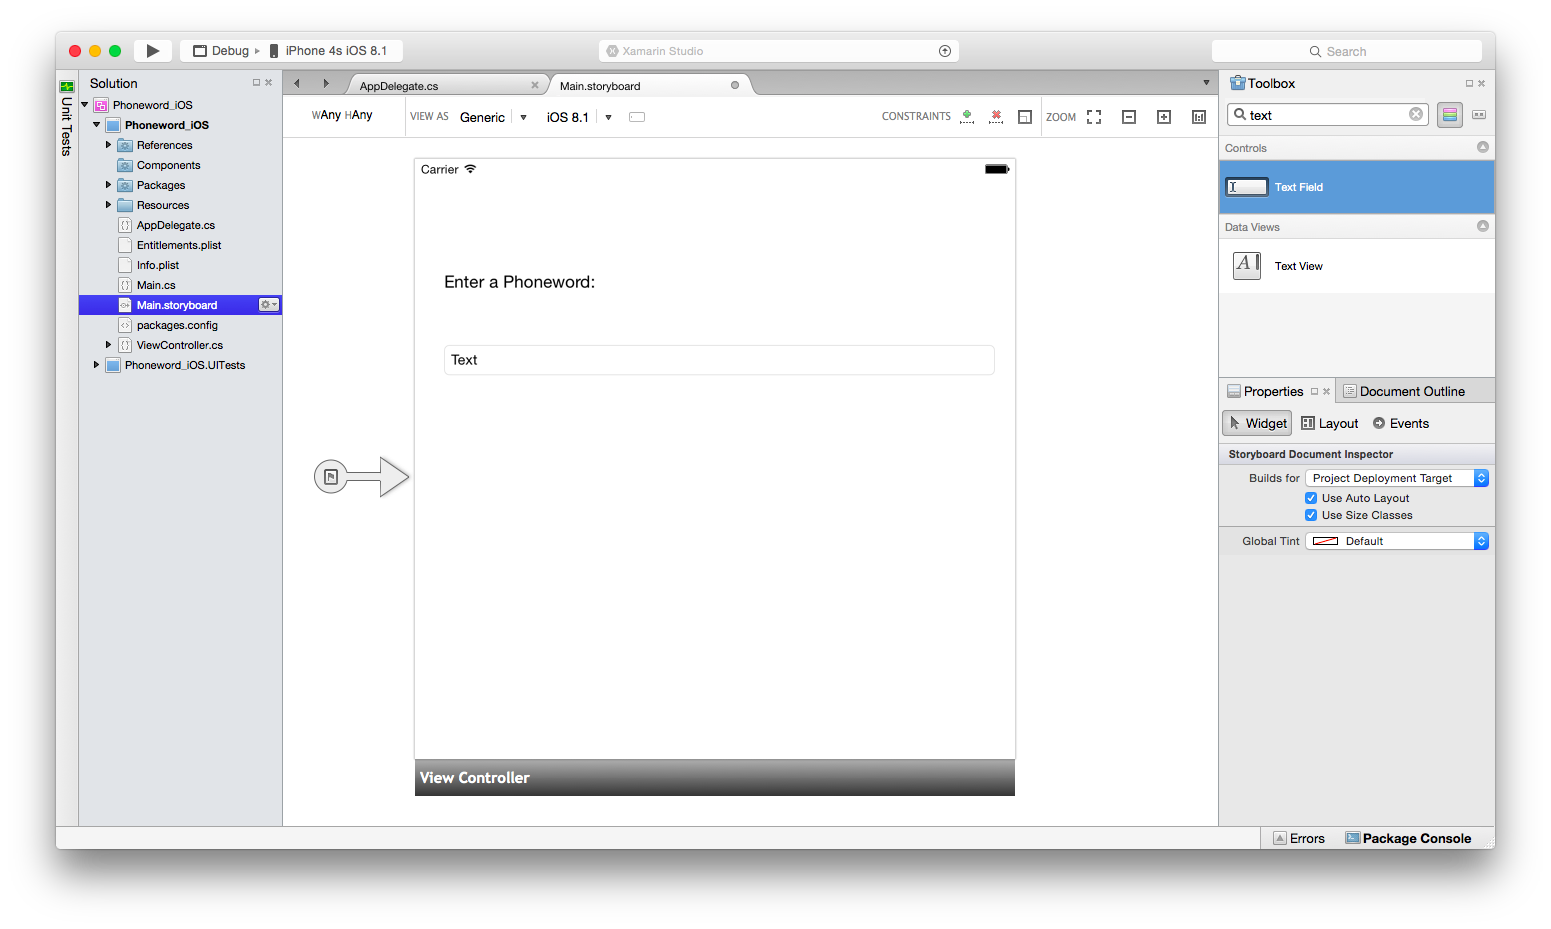This screenshot has height=929, width=1551.
Task: Open the Errors pad
Action: (x=1299, y=839)
